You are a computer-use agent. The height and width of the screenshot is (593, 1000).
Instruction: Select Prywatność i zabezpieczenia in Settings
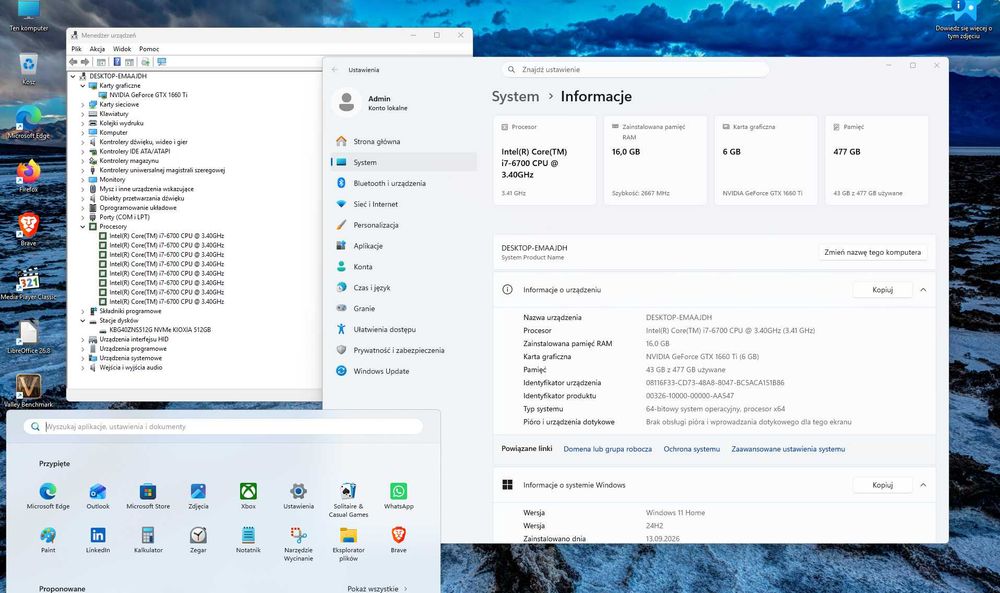tap(404, 350)
